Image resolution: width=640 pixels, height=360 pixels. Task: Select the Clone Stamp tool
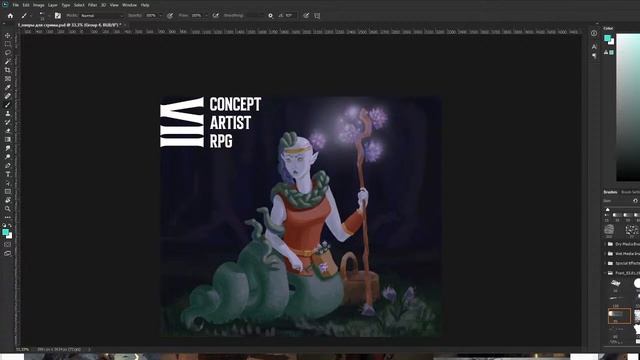(7, 113)
